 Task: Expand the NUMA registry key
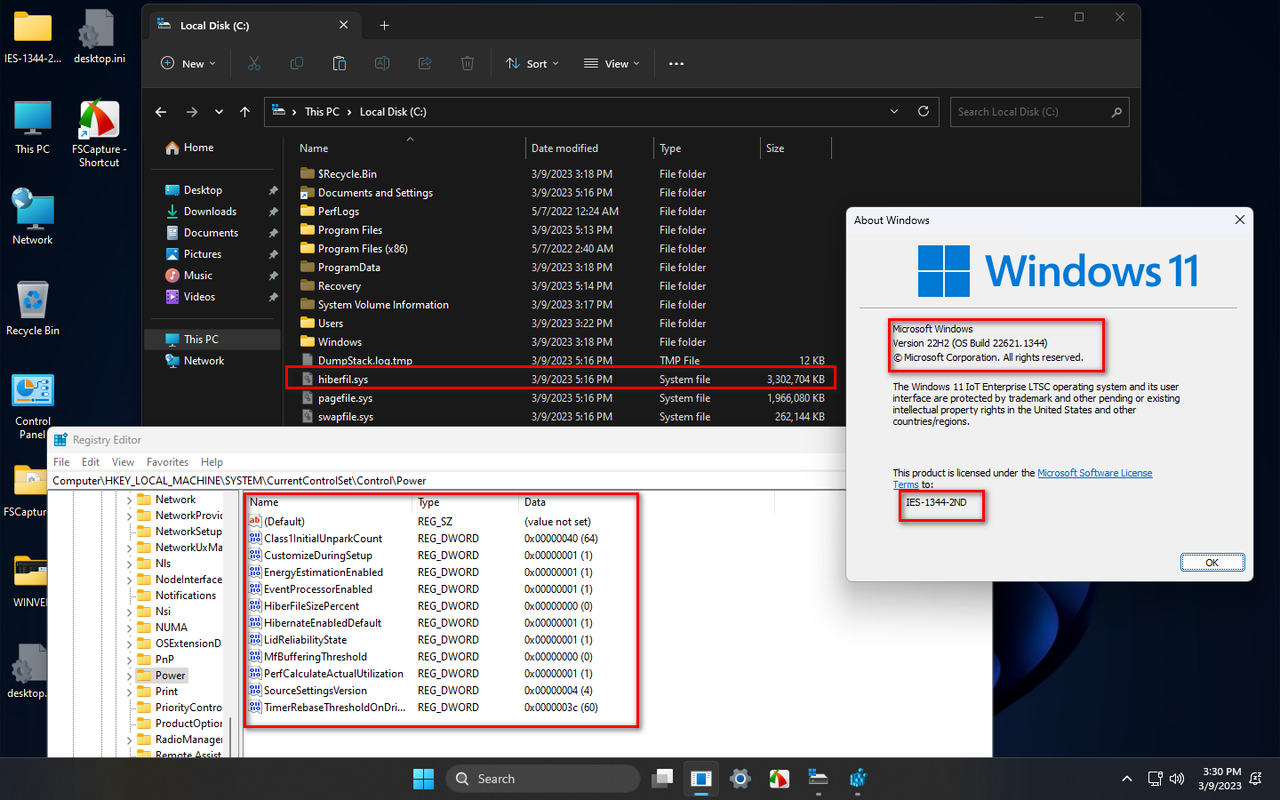click(129, 628)
